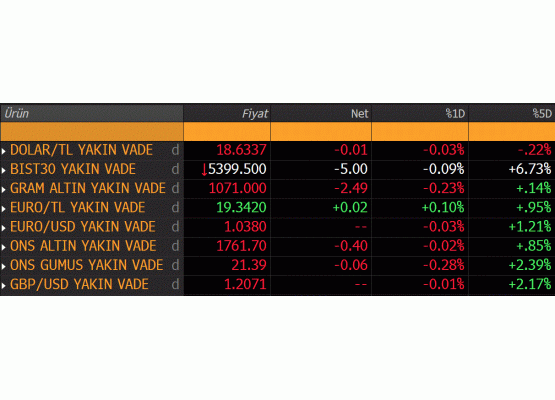Select the GBP/USD YAKIN VADE label

[79, 284]
